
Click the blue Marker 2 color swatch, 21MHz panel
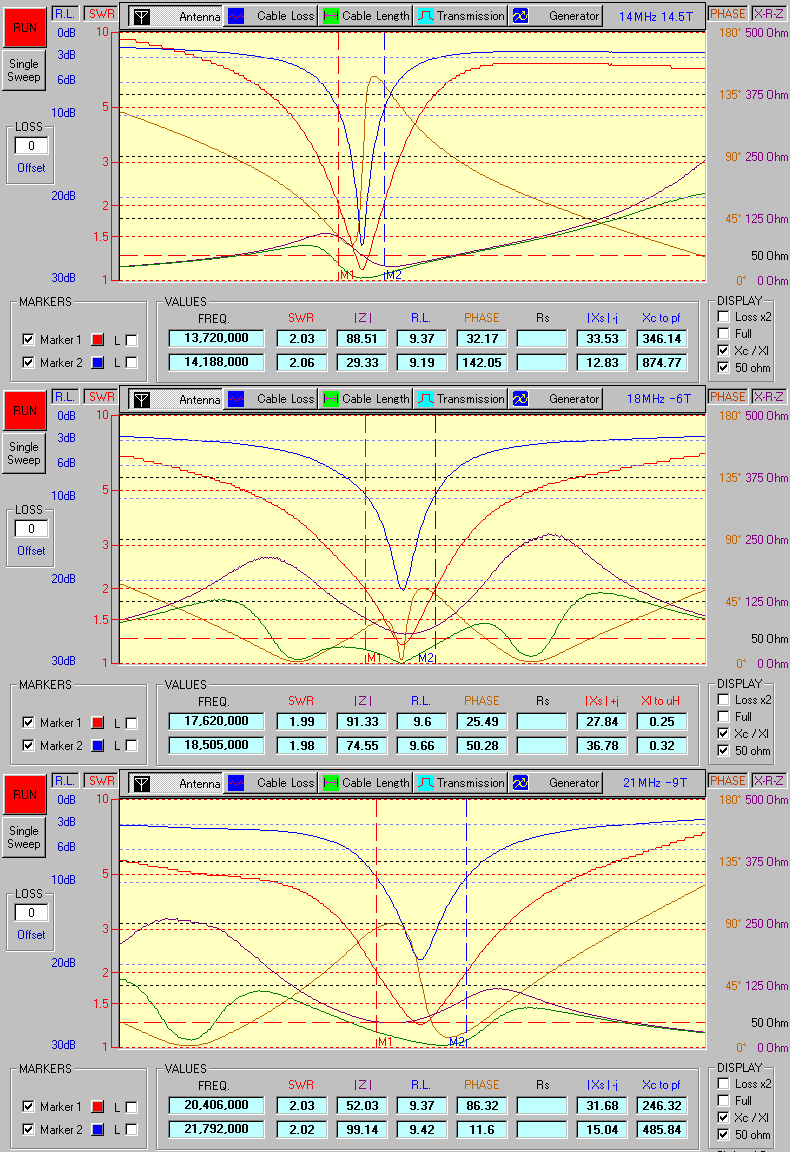98,1130
